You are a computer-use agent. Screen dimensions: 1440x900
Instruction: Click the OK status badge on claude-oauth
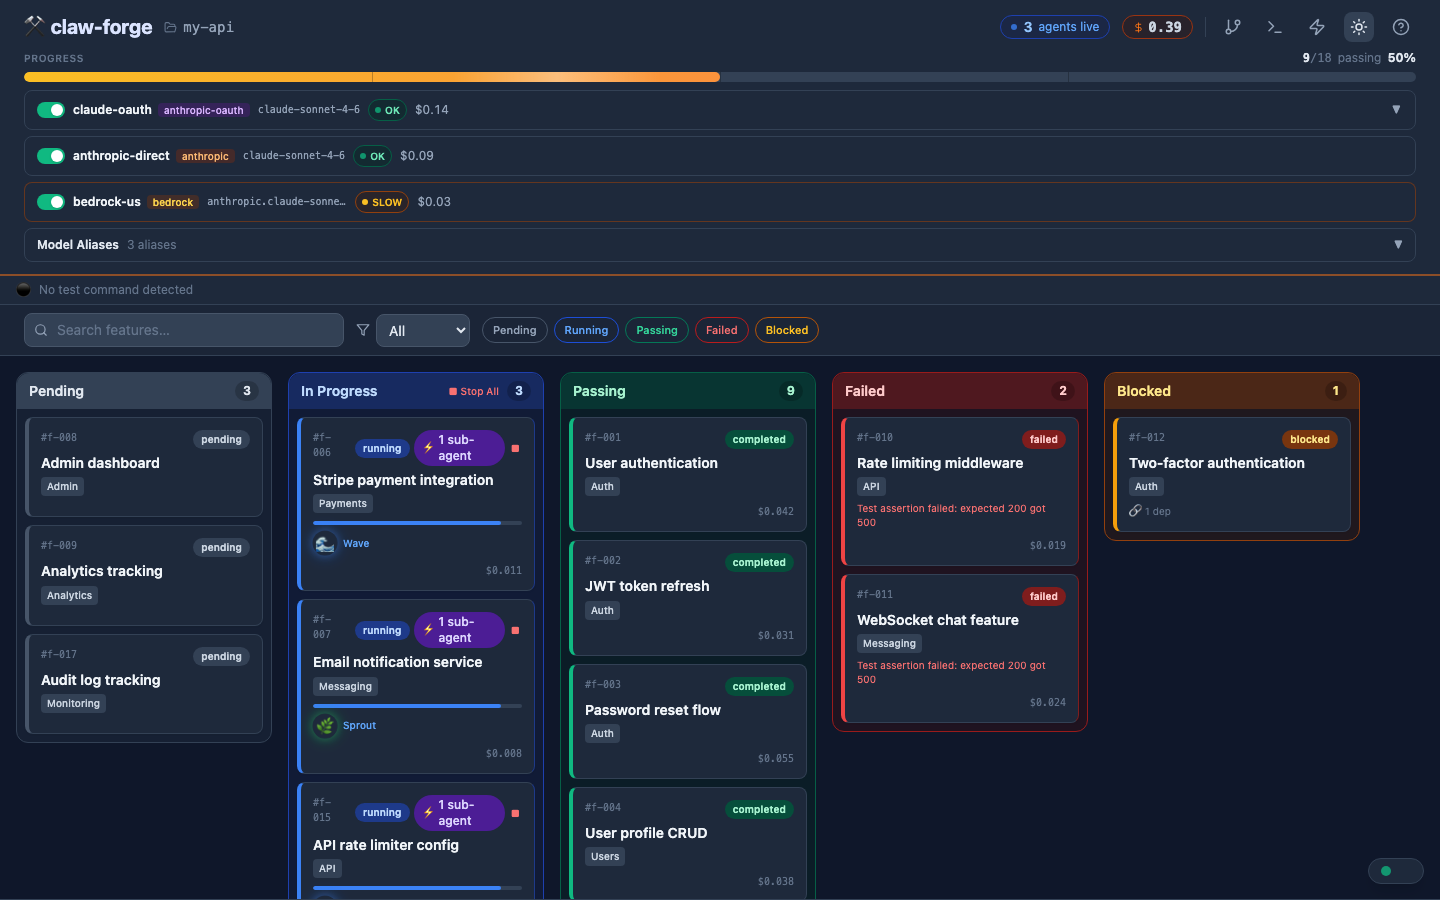(x=387, y=110)
